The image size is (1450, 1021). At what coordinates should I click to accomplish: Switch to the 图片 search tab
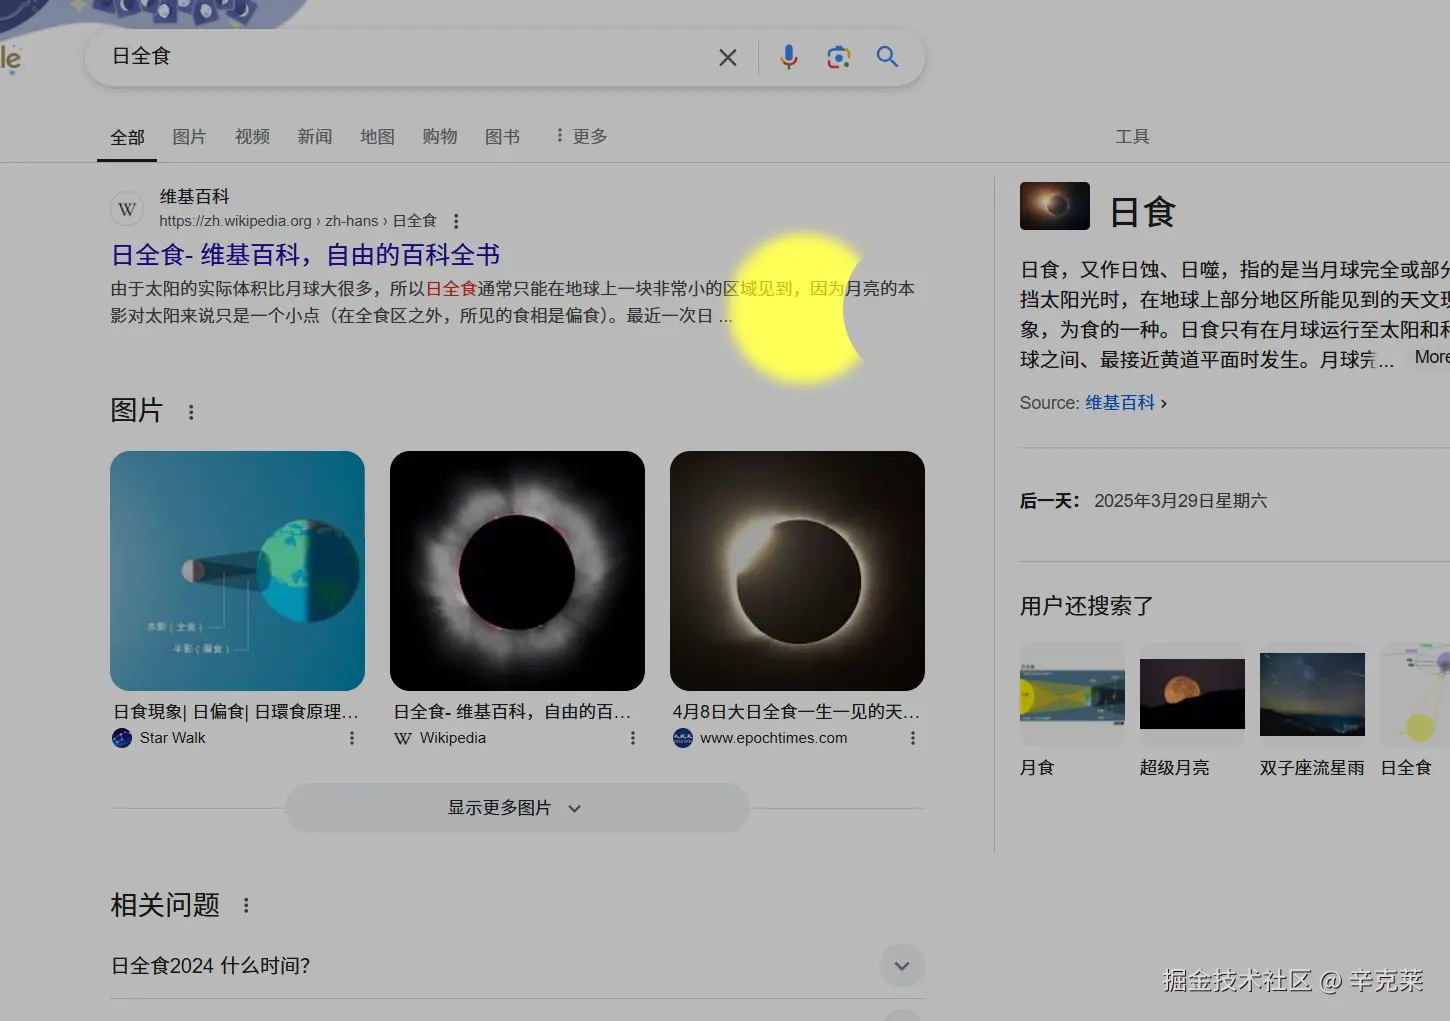tap(189, 136)
